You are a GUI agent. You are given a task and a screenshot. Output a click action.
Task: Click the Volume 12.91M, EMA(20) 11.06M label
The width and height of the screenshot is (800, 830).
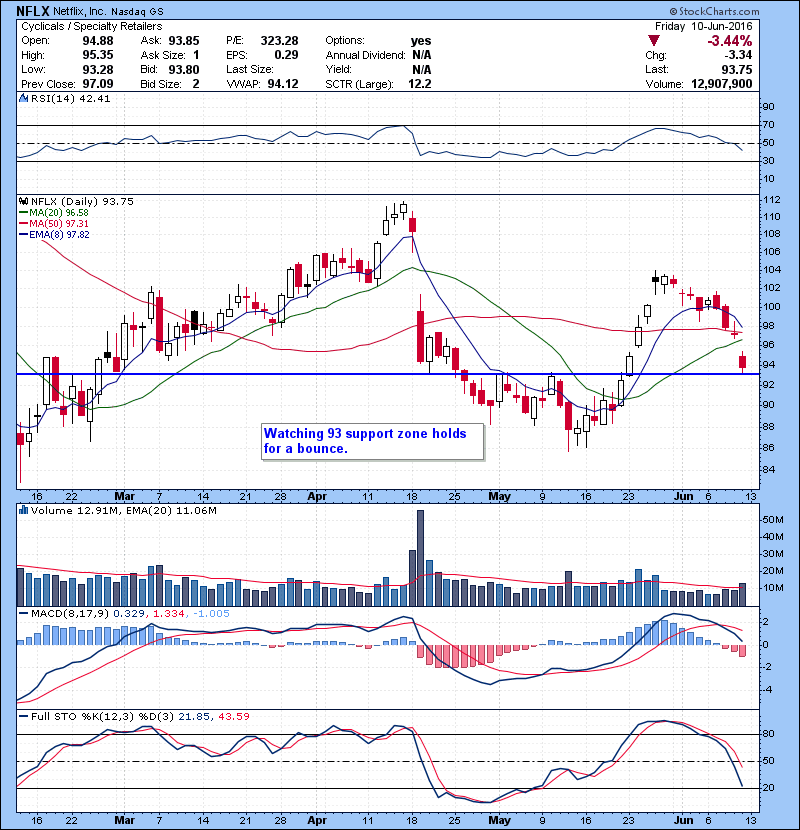pyautogui.click(x=123, y=510)
